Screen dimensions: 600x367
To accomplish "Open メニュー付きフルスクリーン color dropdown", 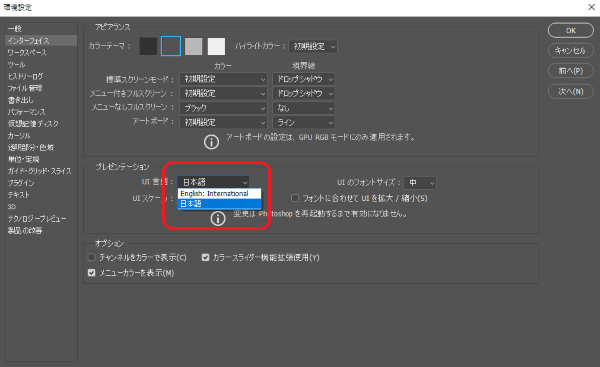I will click(x=223, y=93).
